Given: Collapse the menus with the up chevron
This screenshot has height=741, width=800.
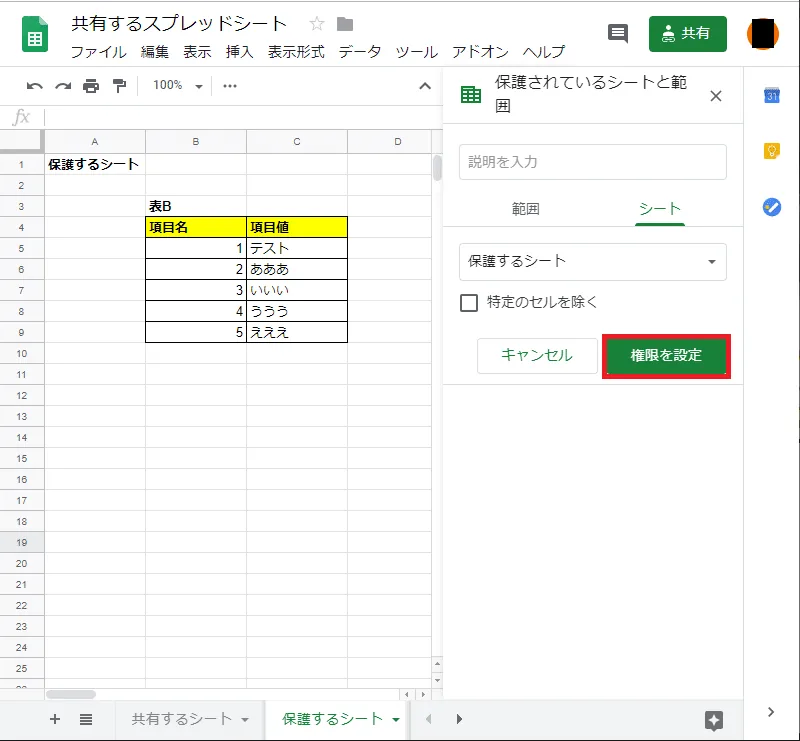Looking at the screenshot, I should coord(425,86).
